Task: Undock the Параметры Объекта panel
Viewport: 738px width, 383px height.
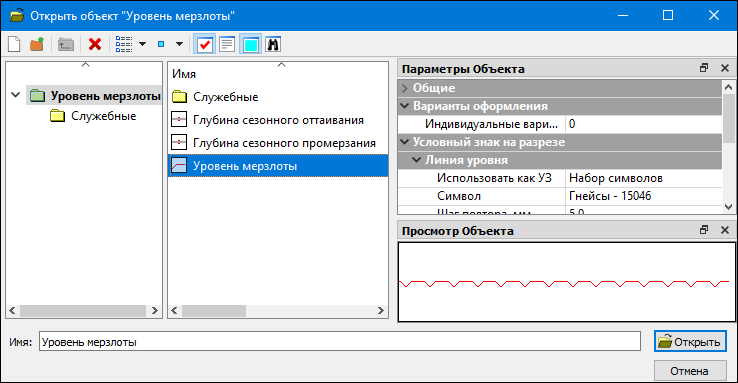Action: click(704, 68)
